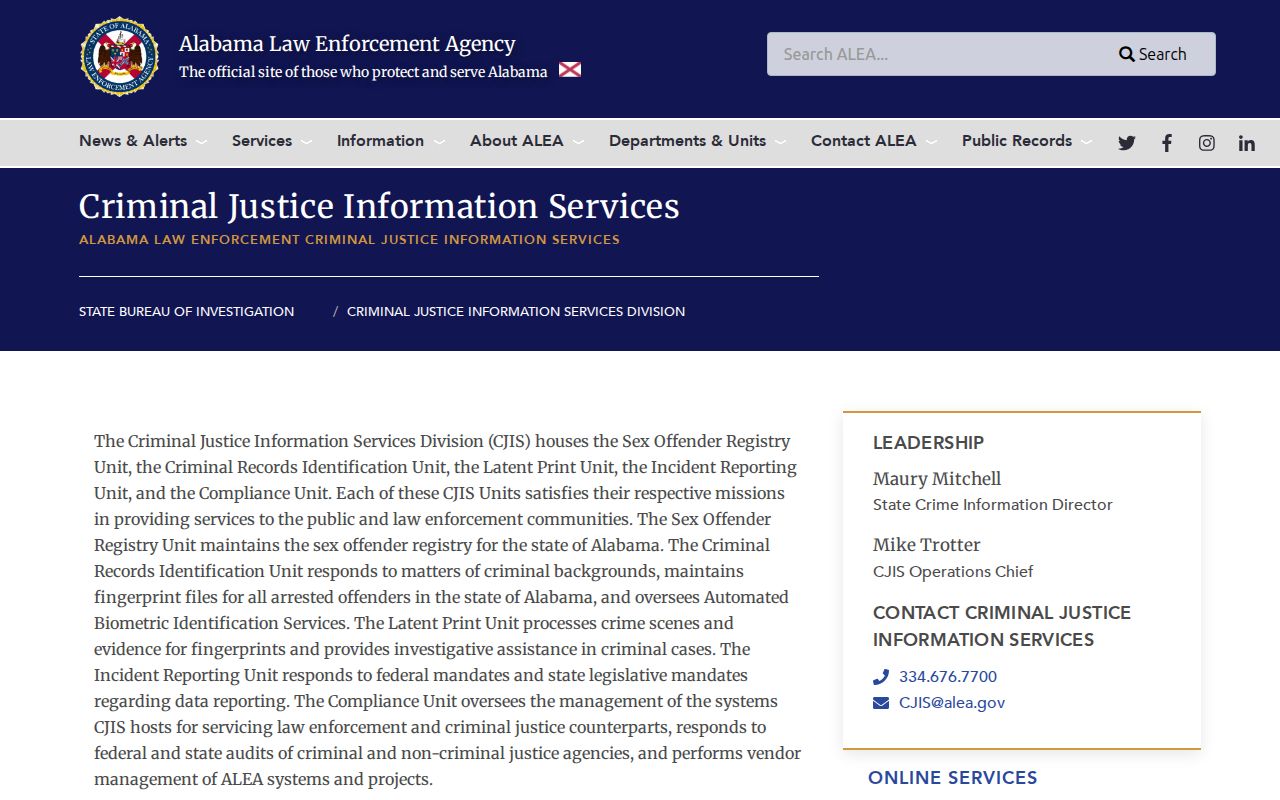The height and width of the screenshot is (800, 1280).
Task: Open ALEA's Instagram page icon
Action: click(1207, 143)
